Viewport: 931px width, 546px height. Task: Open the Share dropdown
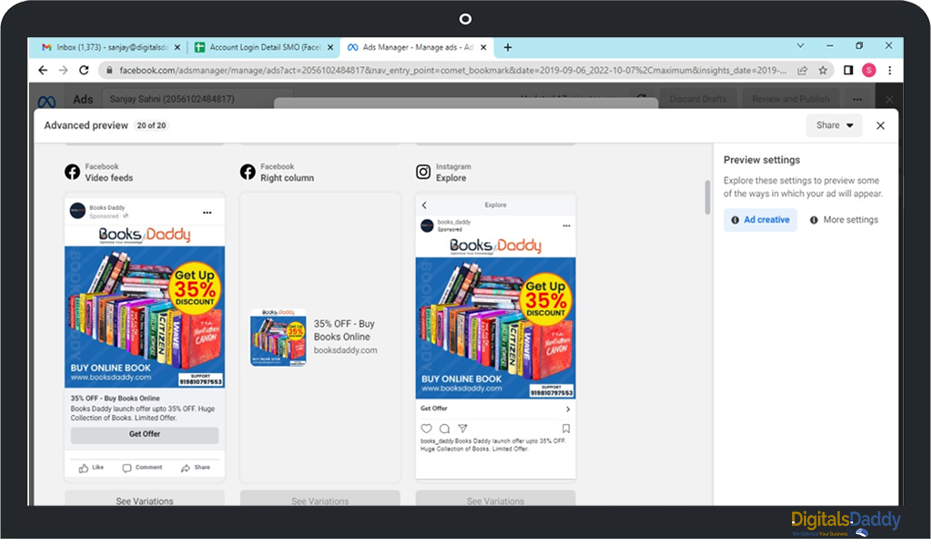(834, 125)
